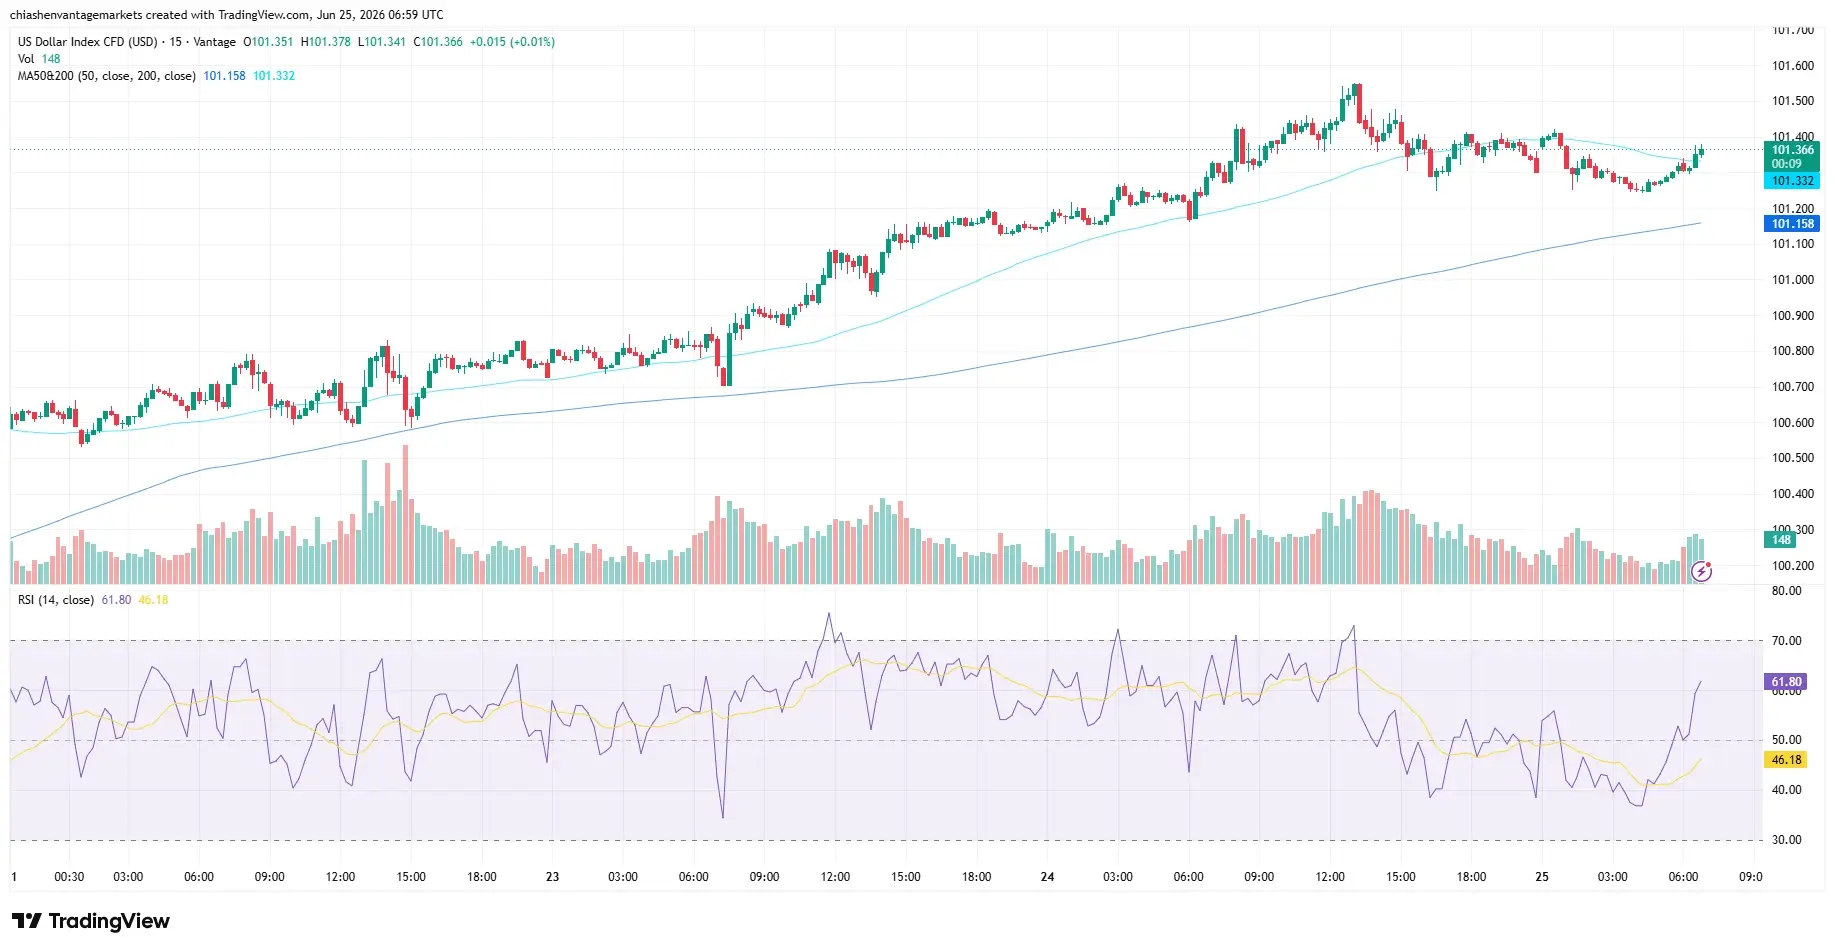The image size is (1835, 951).
Task: Click the RSI (14, close) indicator label
Action: point(56,600)
